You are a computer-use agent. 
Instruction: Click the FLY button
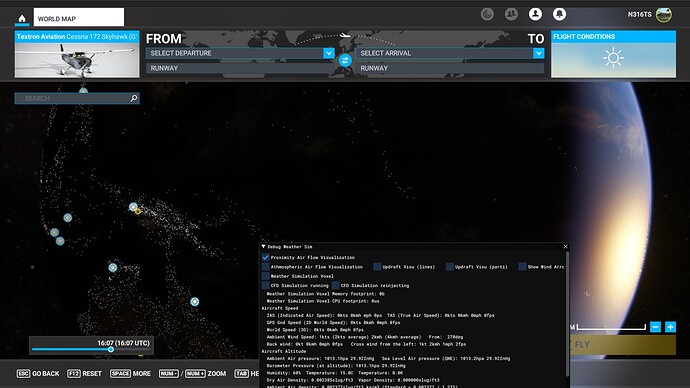623,344
